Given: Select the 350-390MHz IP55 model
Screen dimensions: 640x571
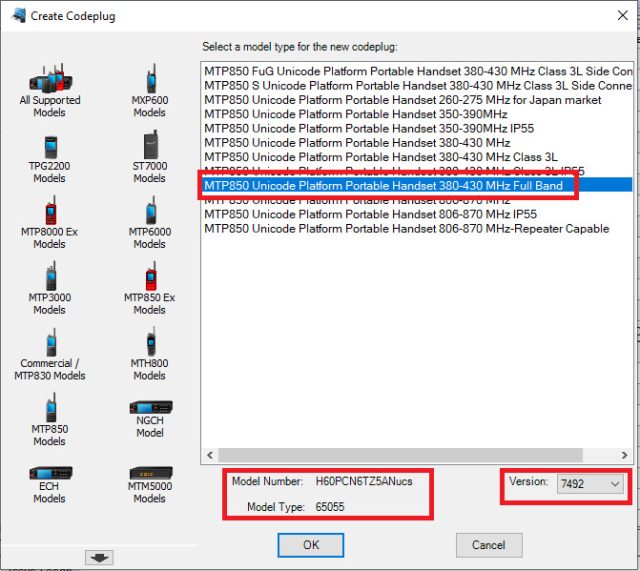Looking at the screenshot, I should pyautogui.click(x=418, y=128).
